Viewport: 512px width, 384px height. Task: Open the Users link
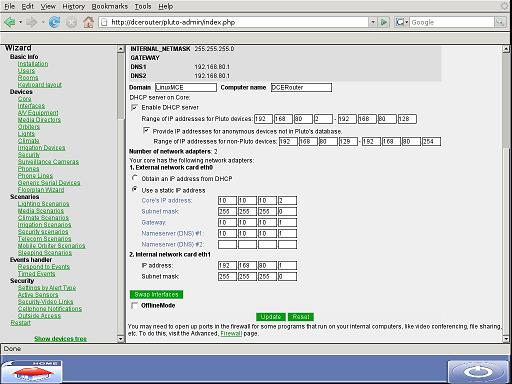(26, 71)
